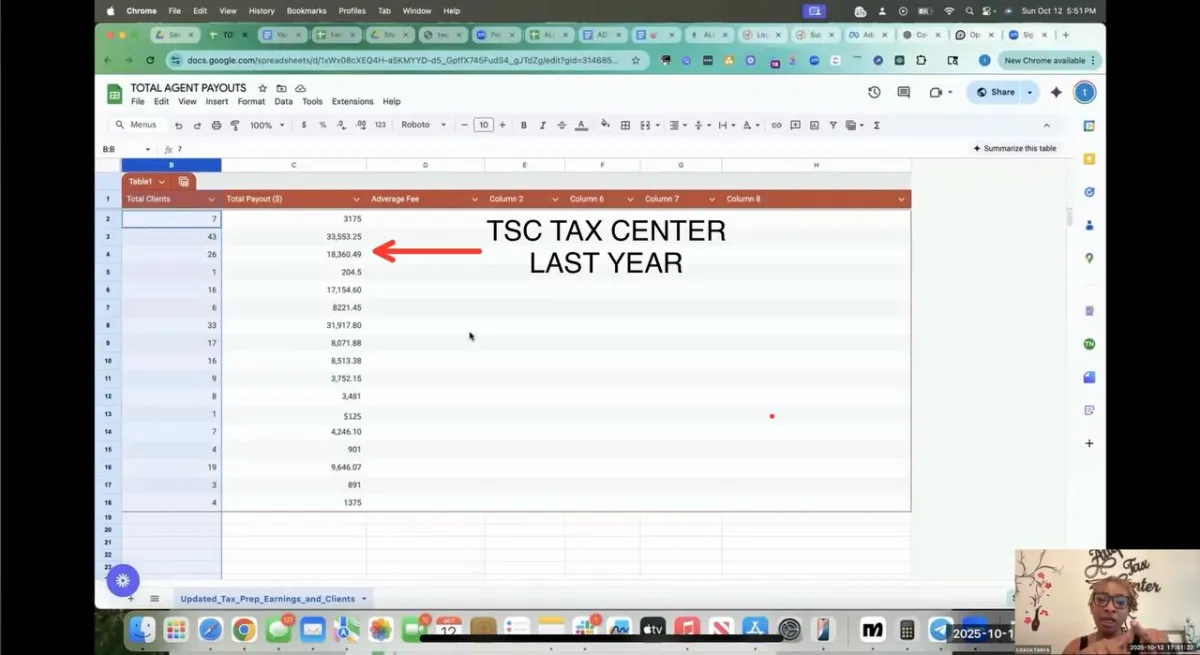Open Finder in the dock
The image size is (1200, 655).
(x=142, y=629)
